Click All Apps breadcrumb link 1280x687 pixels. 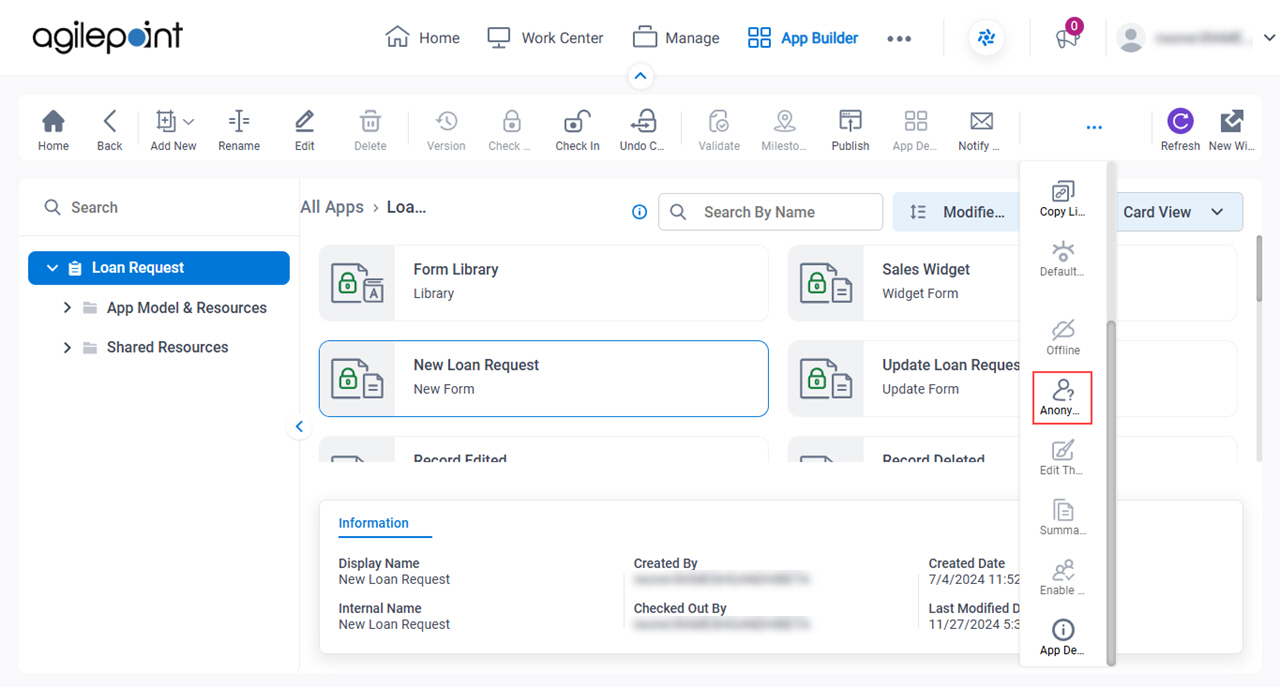pos(332,207)
